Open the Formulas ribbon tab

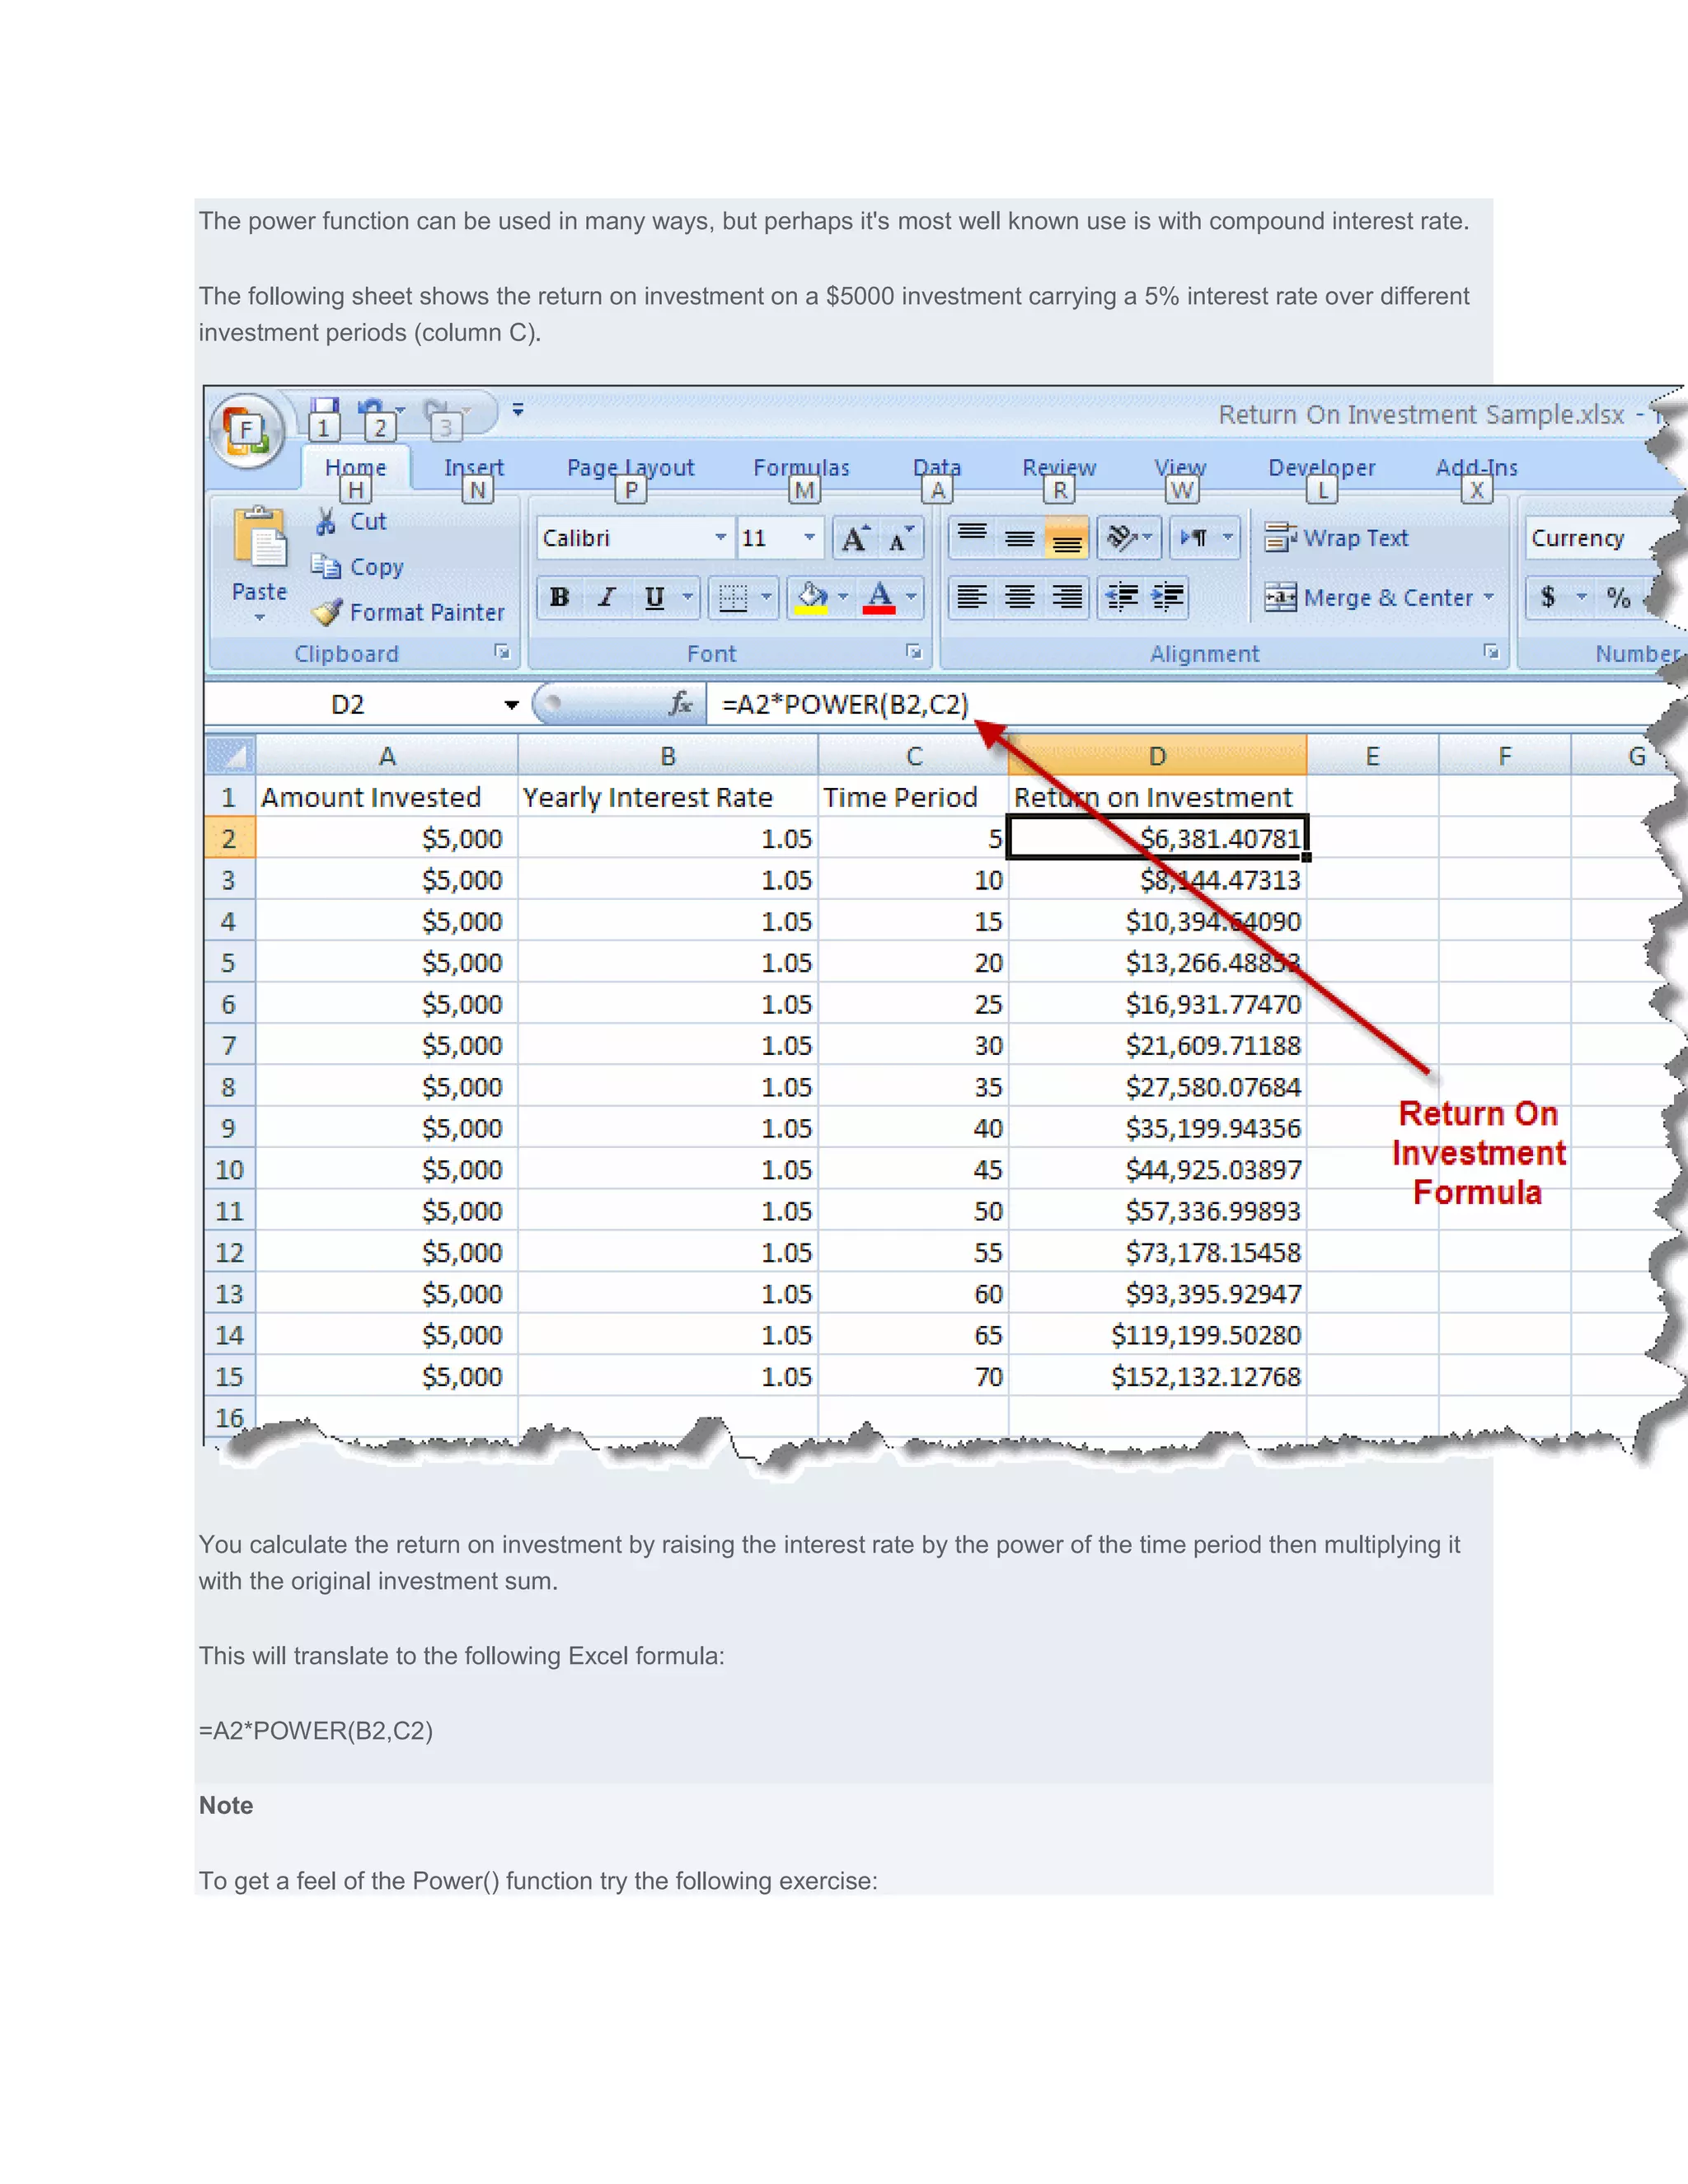pyautogui.click(x=801, y=467)
